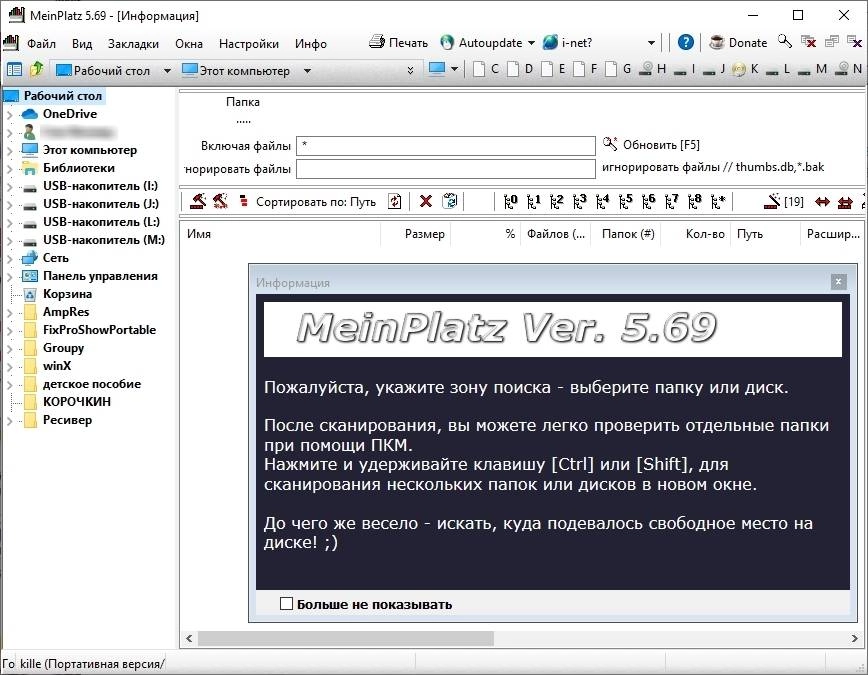This screenshot has height=675, width=868.
Task: Toggle the tree panel view icon
Action: tap(14, 70)
